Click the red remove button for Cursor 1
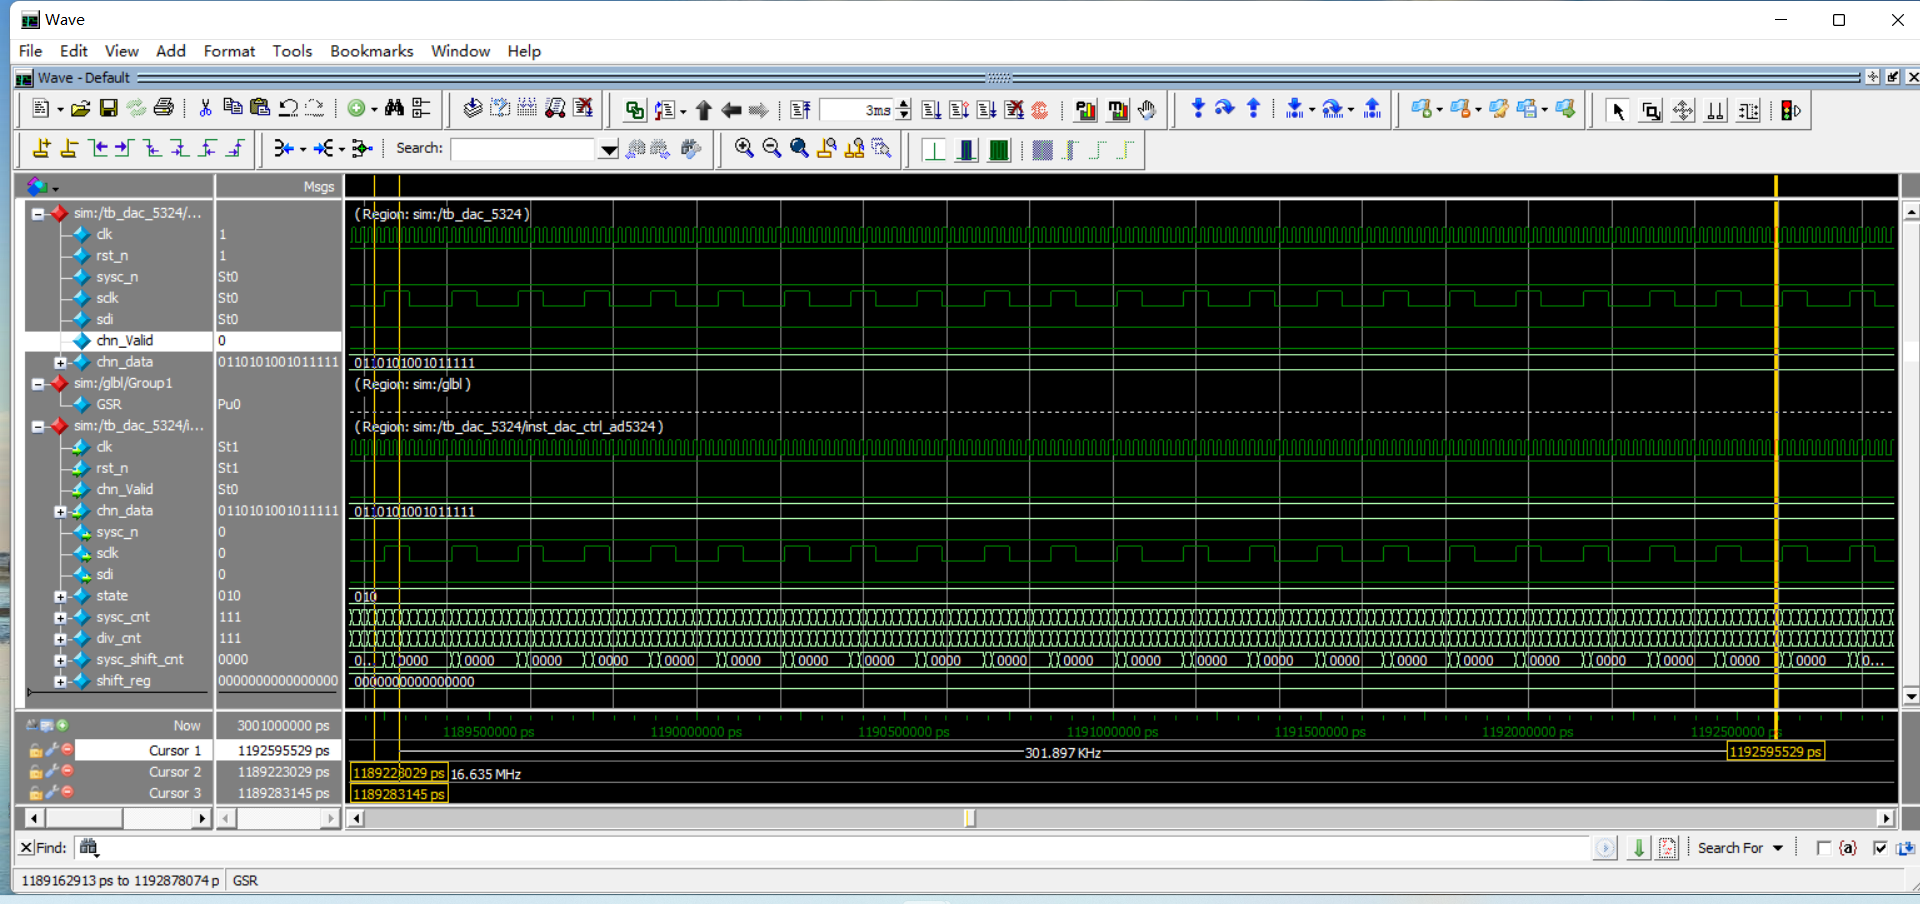Screen dimensions: 1920x904 click(x=67, y=749)
